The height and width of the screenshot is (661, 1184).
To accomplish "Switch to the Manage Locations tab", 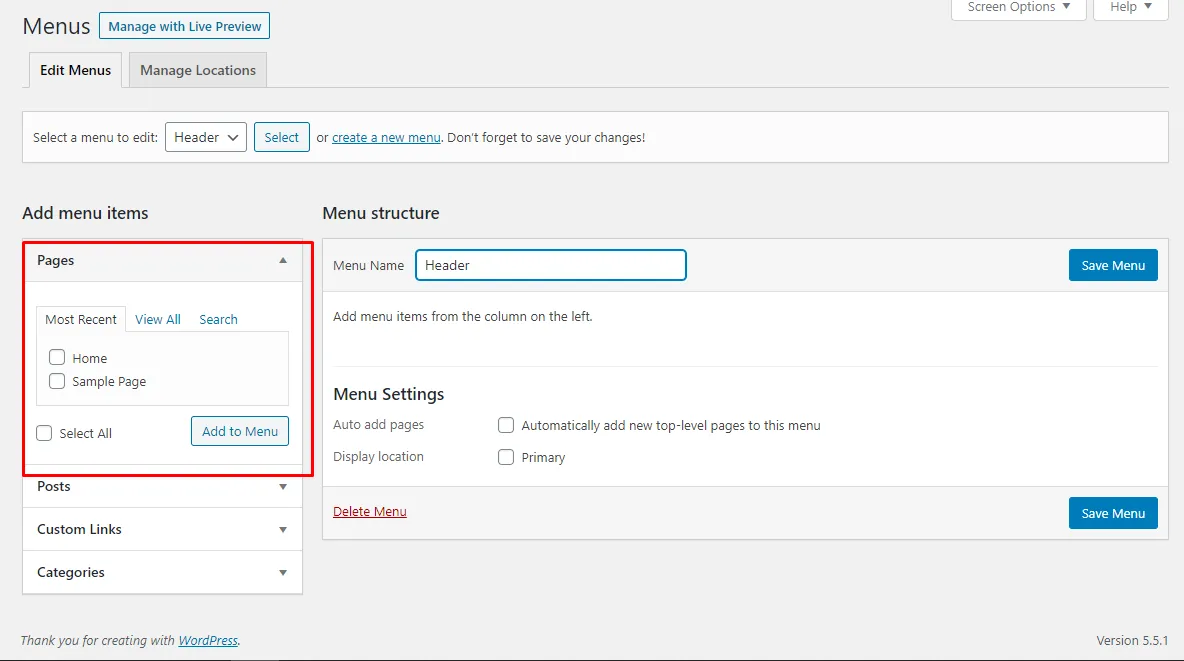I will tap(198, 70).
